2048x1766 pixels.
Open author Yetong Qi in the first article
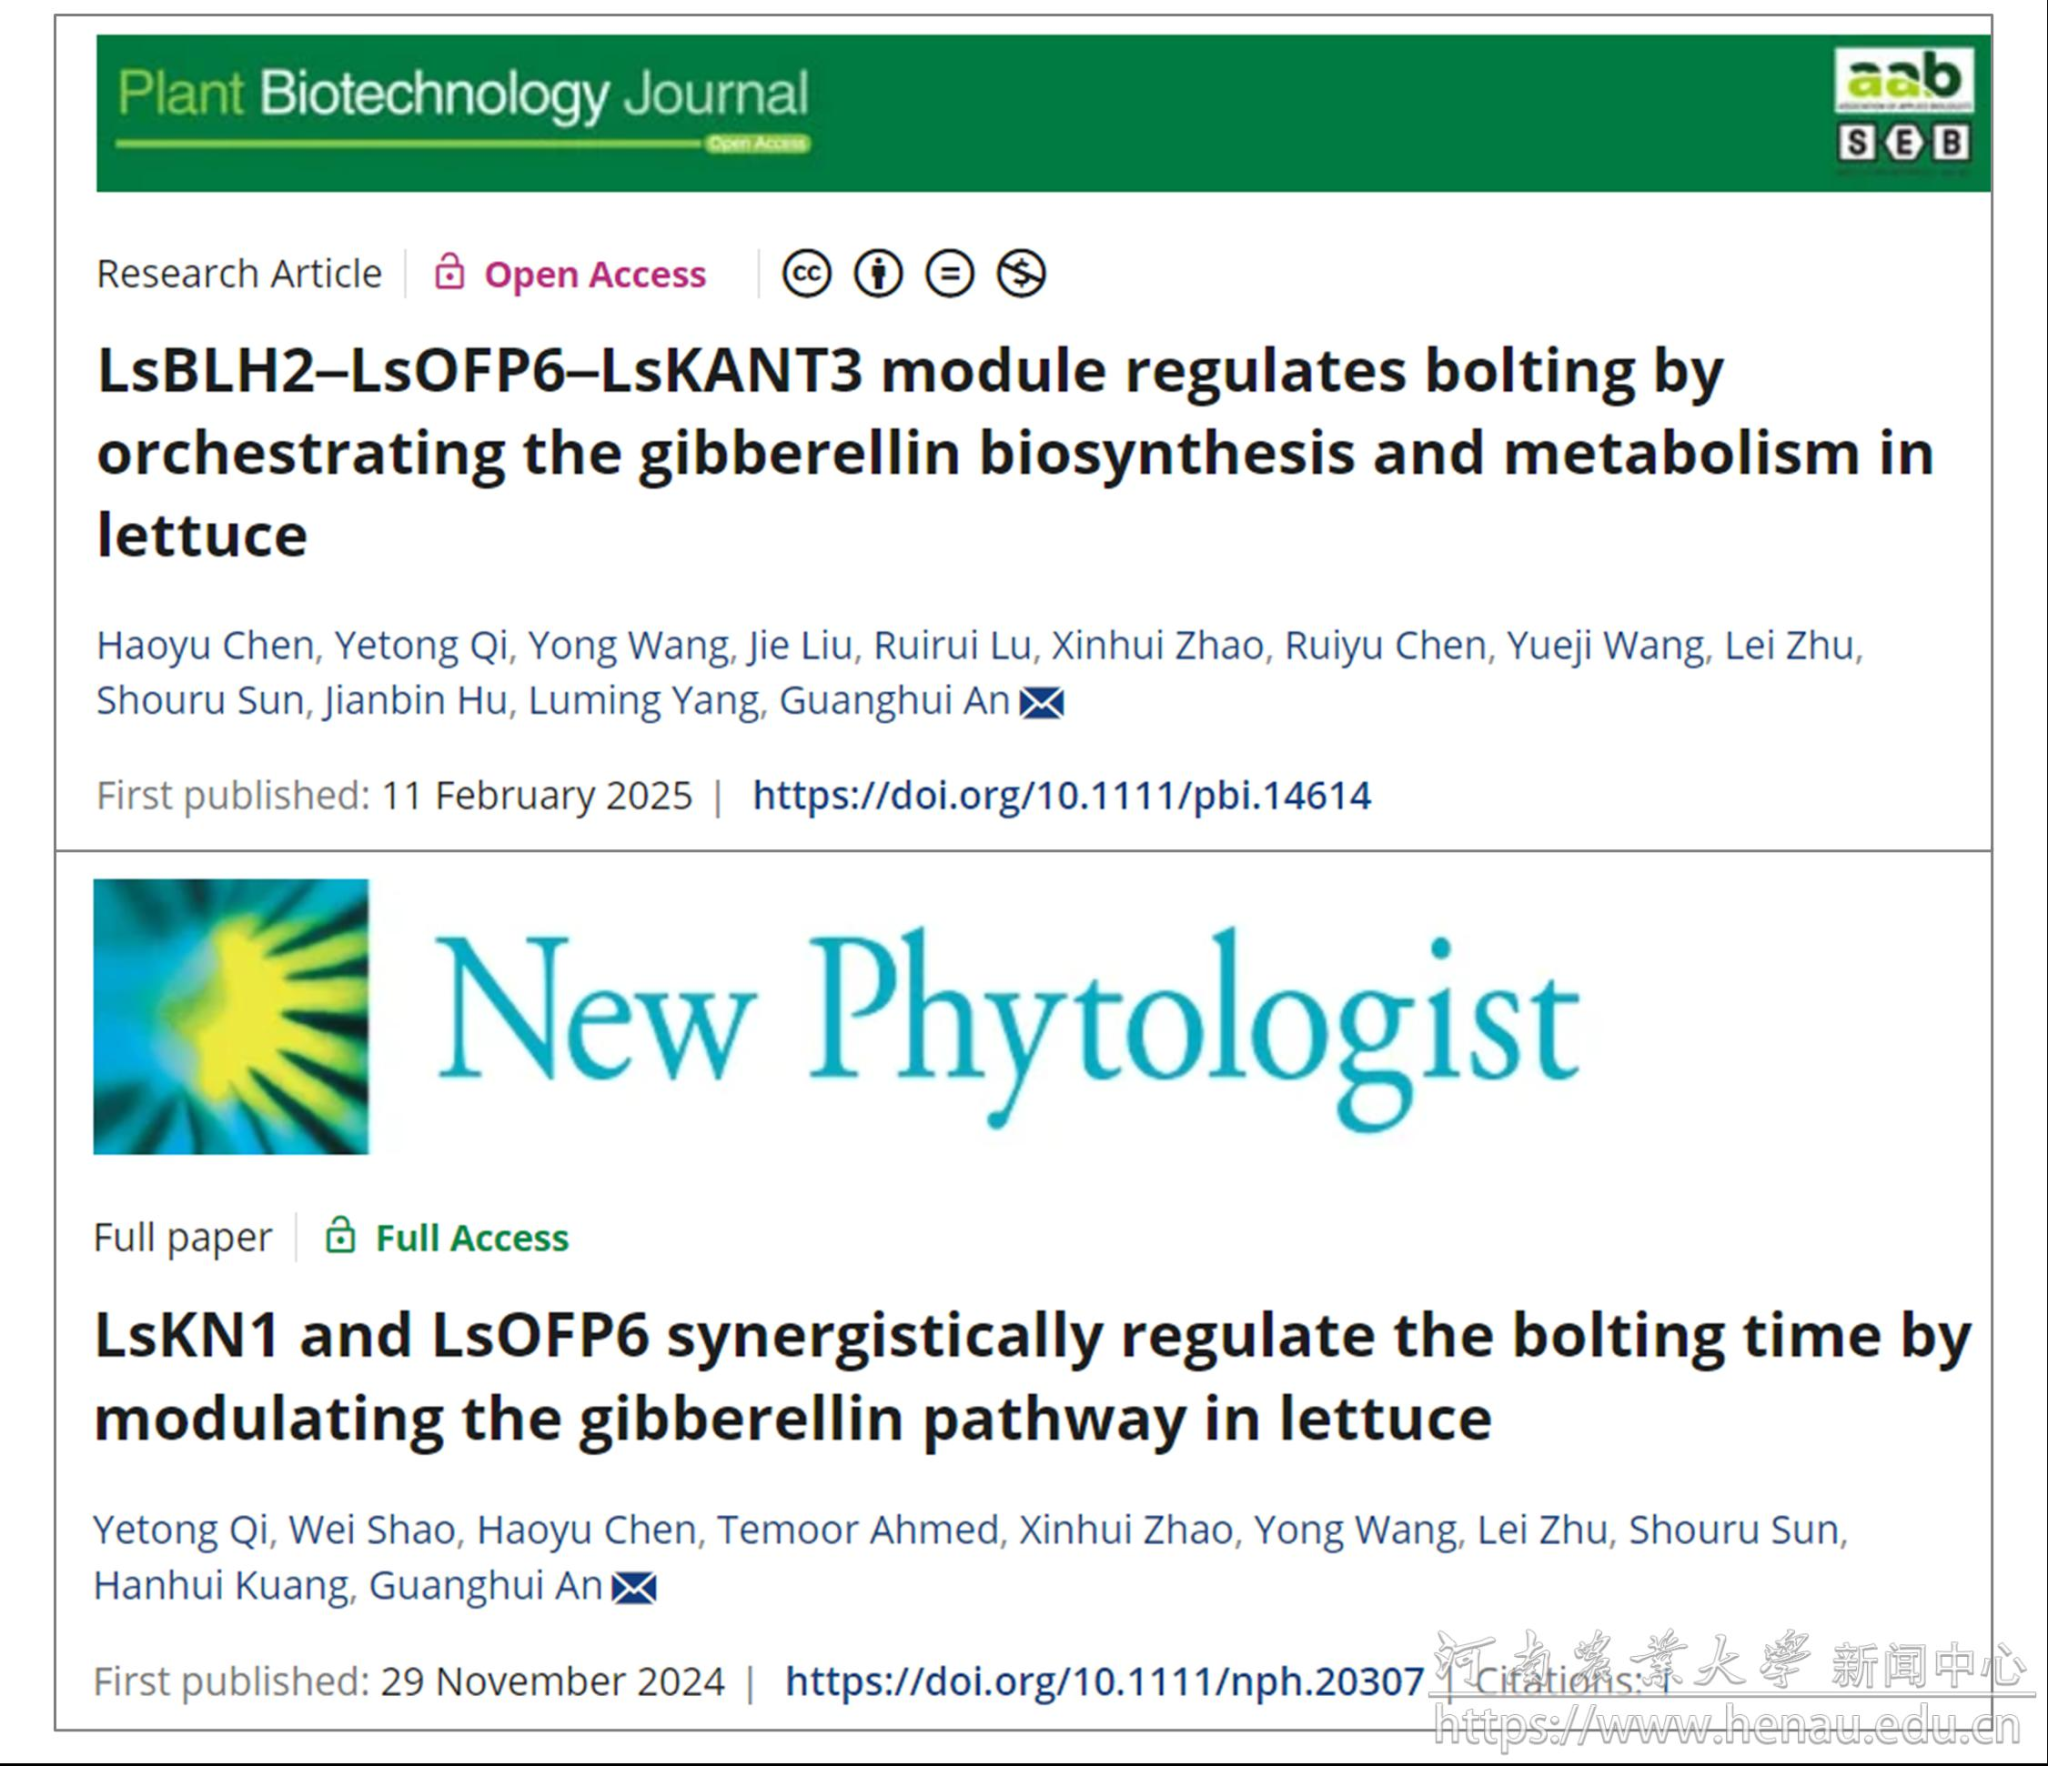pyautogui.click(x=421, y=646)
